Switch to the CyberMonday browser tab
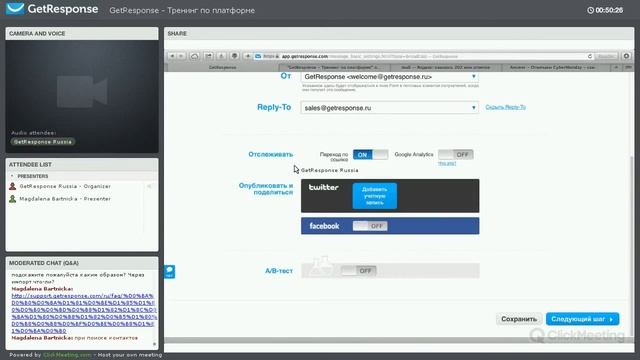Image resolution: width=640 pixels, height=360 pixels. point(556,67)
